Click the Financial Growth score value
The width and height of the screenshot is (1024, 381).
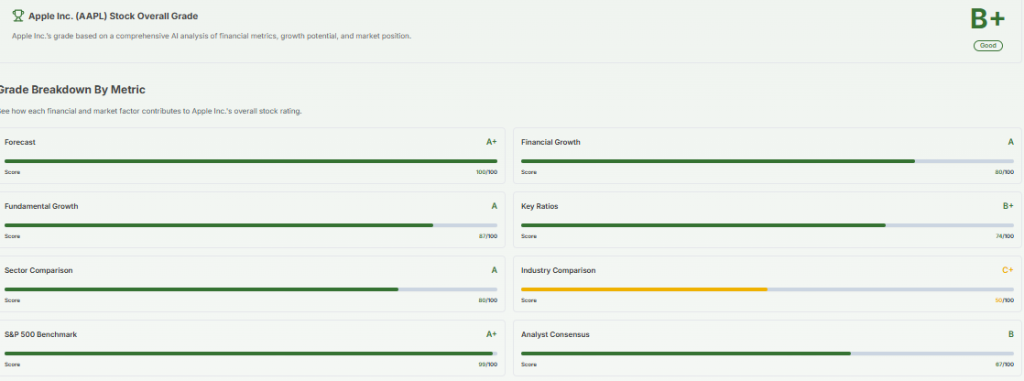click(x=1004, y=172)
